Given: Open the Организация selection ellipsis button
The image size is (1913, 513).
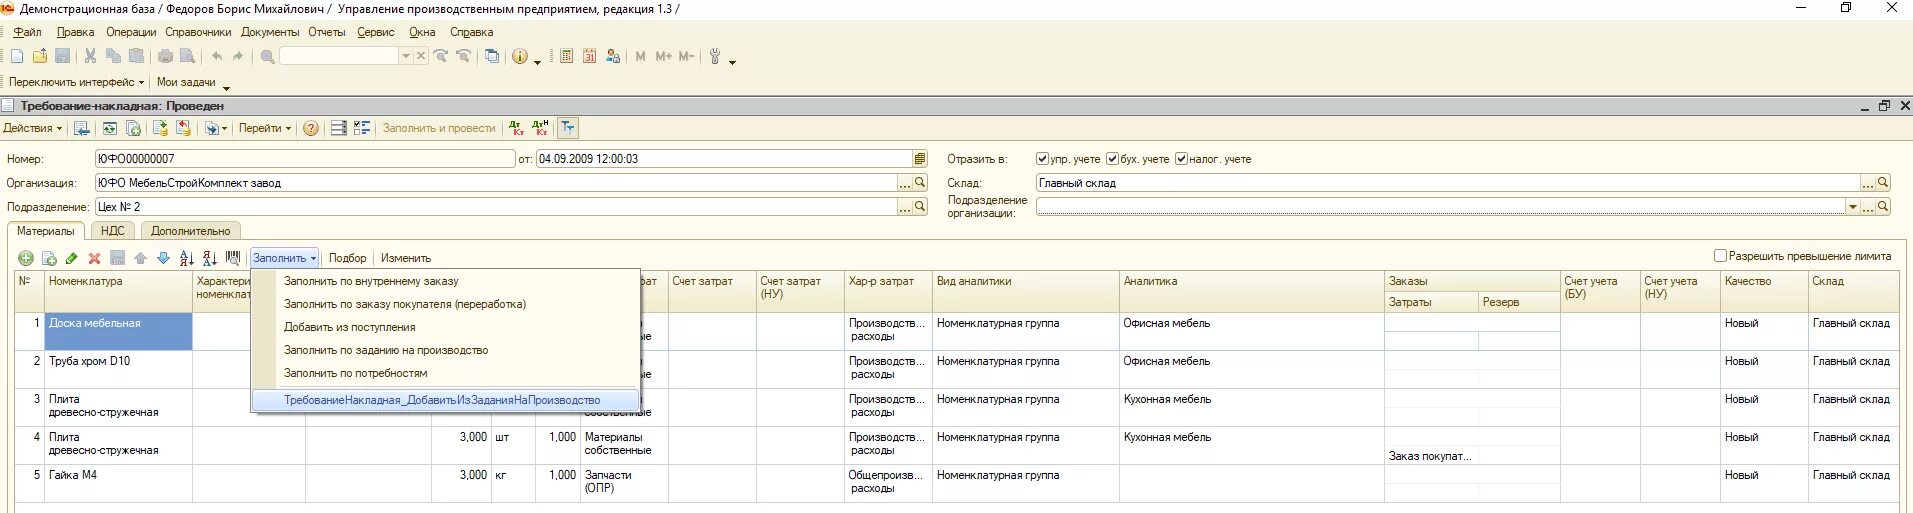Looking at the screenshot, I should coord(905,183).
